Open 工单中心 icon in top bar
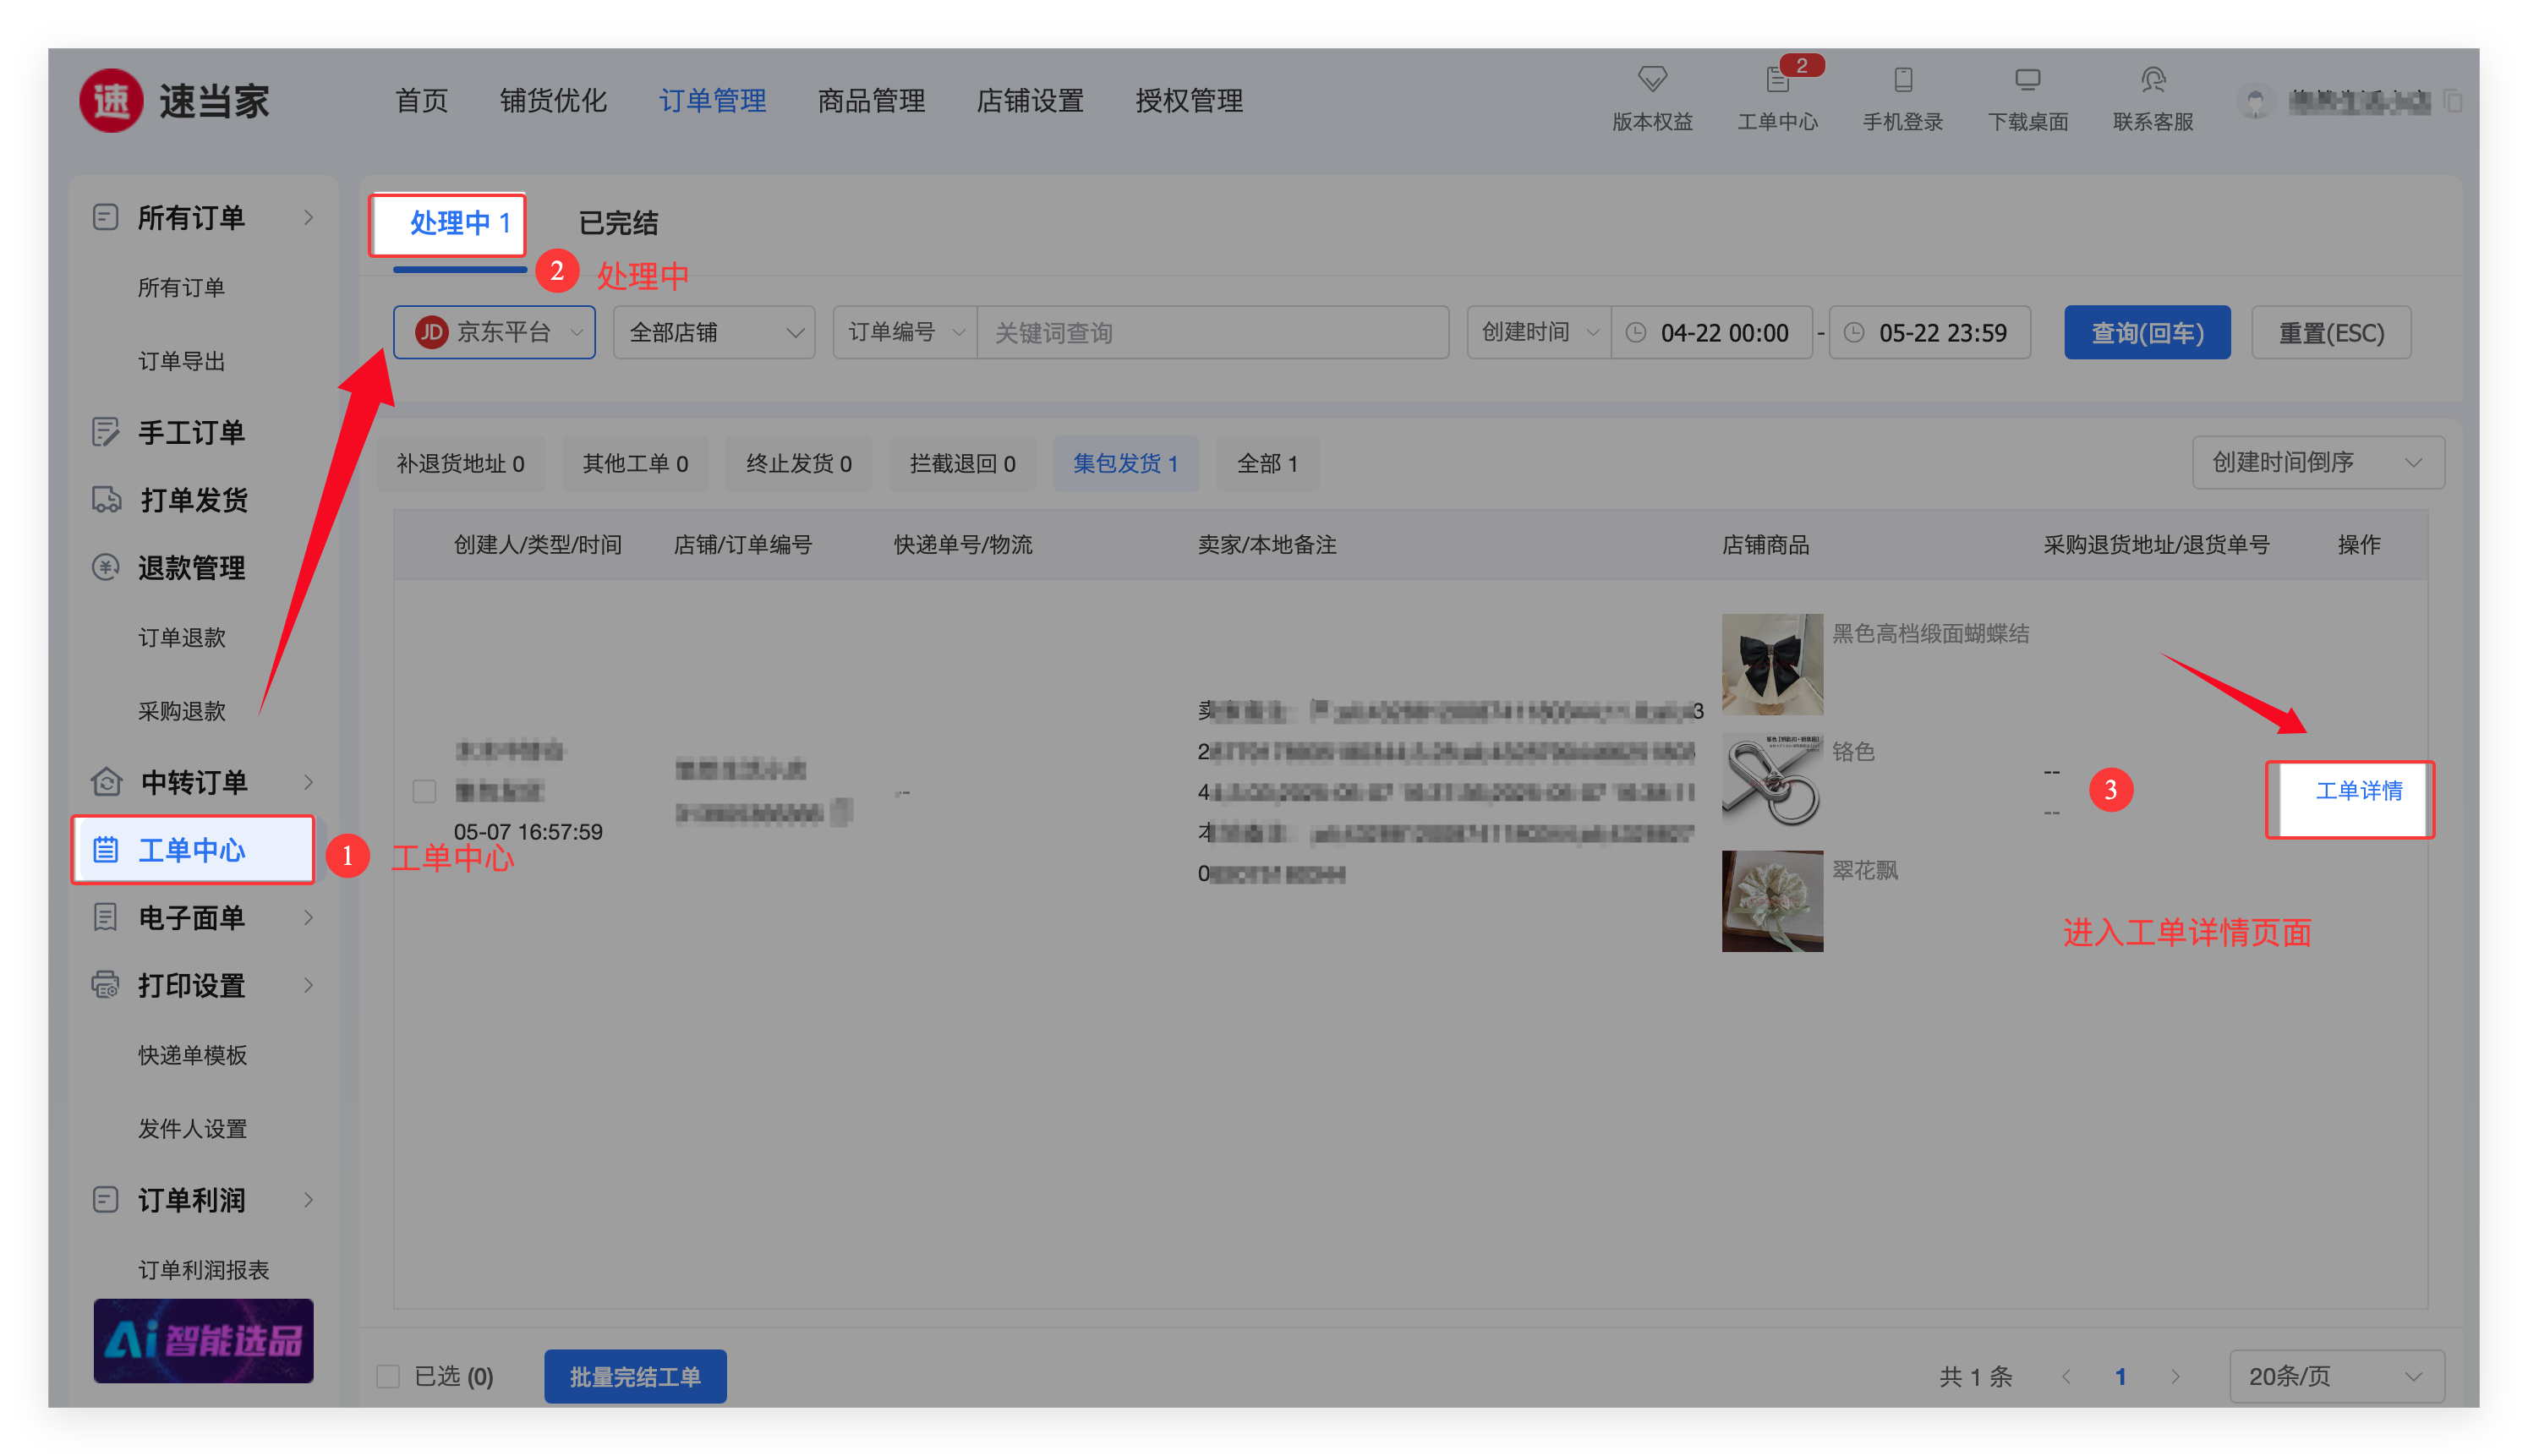Image resolution: width=2528 pixels, height=1456 pixels. tap(1777, 80)
